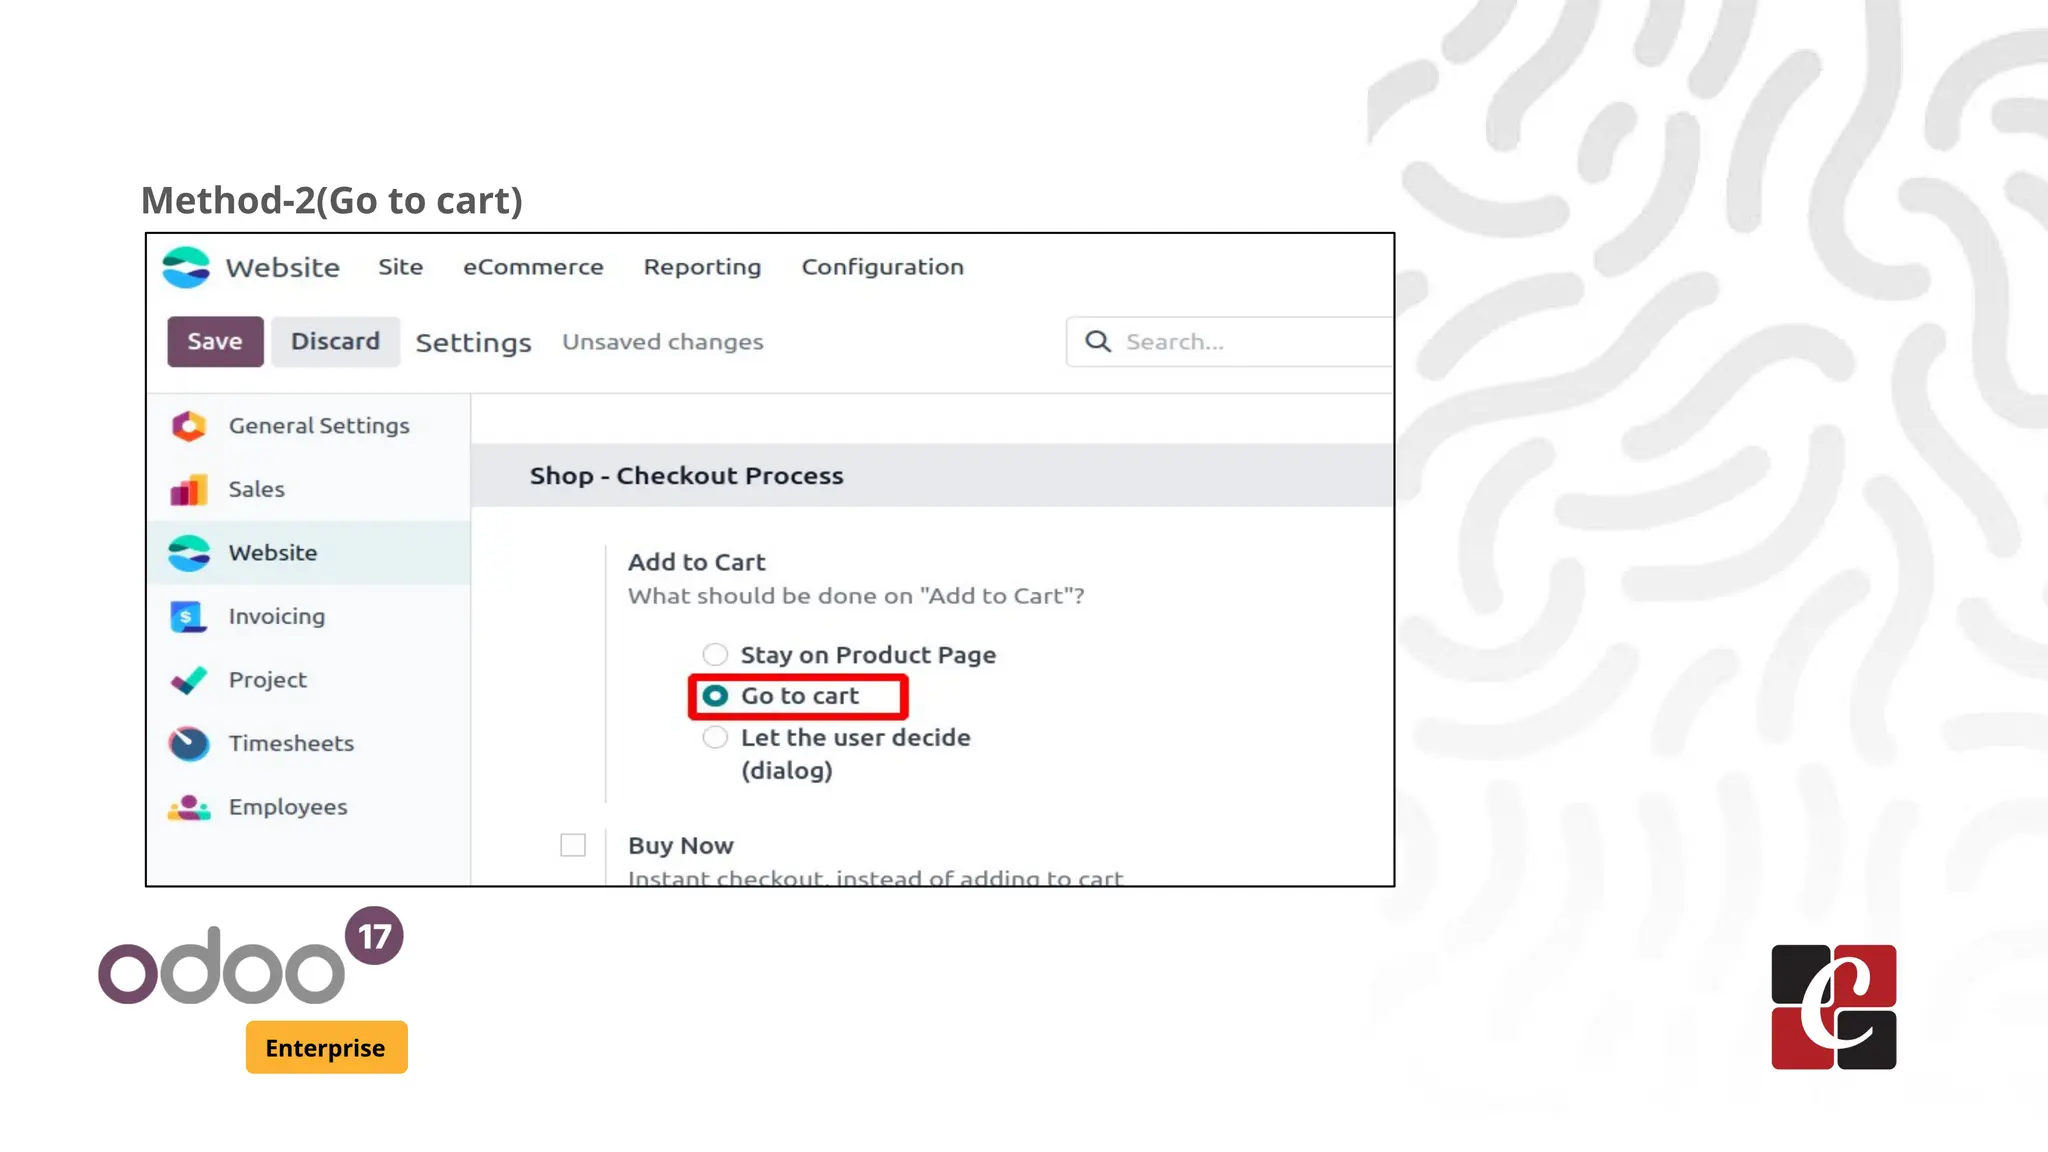Click the Website app logo icon
The image size is (2048, 1152).
pyautogui.click(x=186, y=267)
